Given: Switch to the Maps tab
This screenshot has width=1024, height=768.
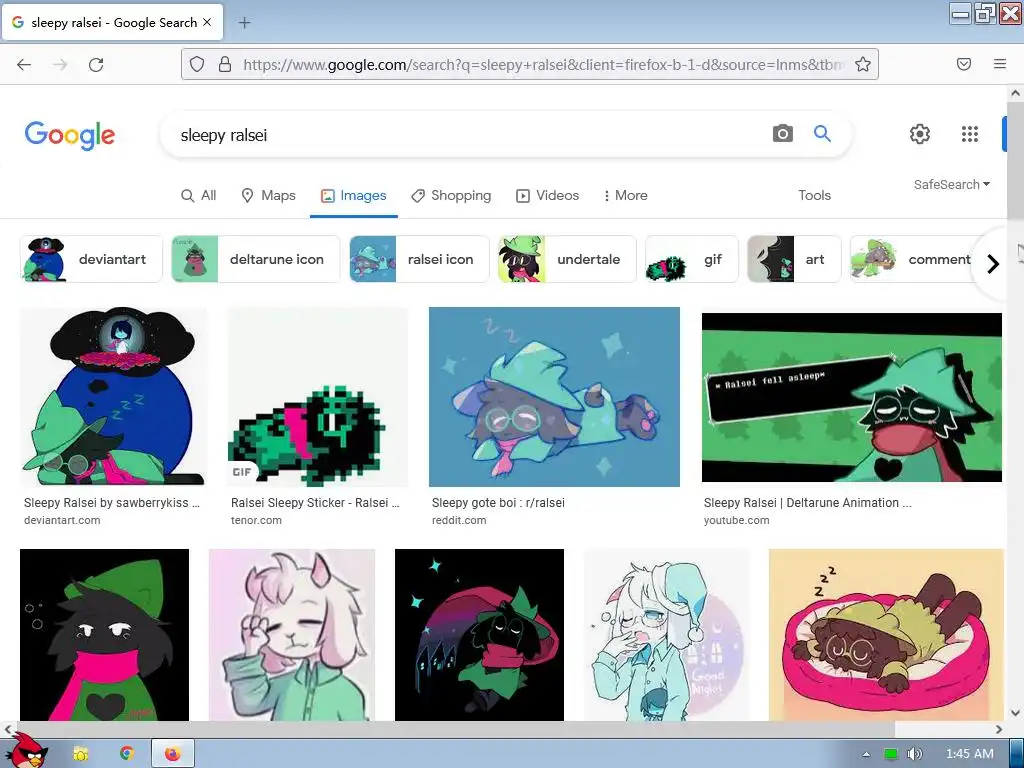Looking at the screenshot, I should pyautogui.click(x=268, y=195).
